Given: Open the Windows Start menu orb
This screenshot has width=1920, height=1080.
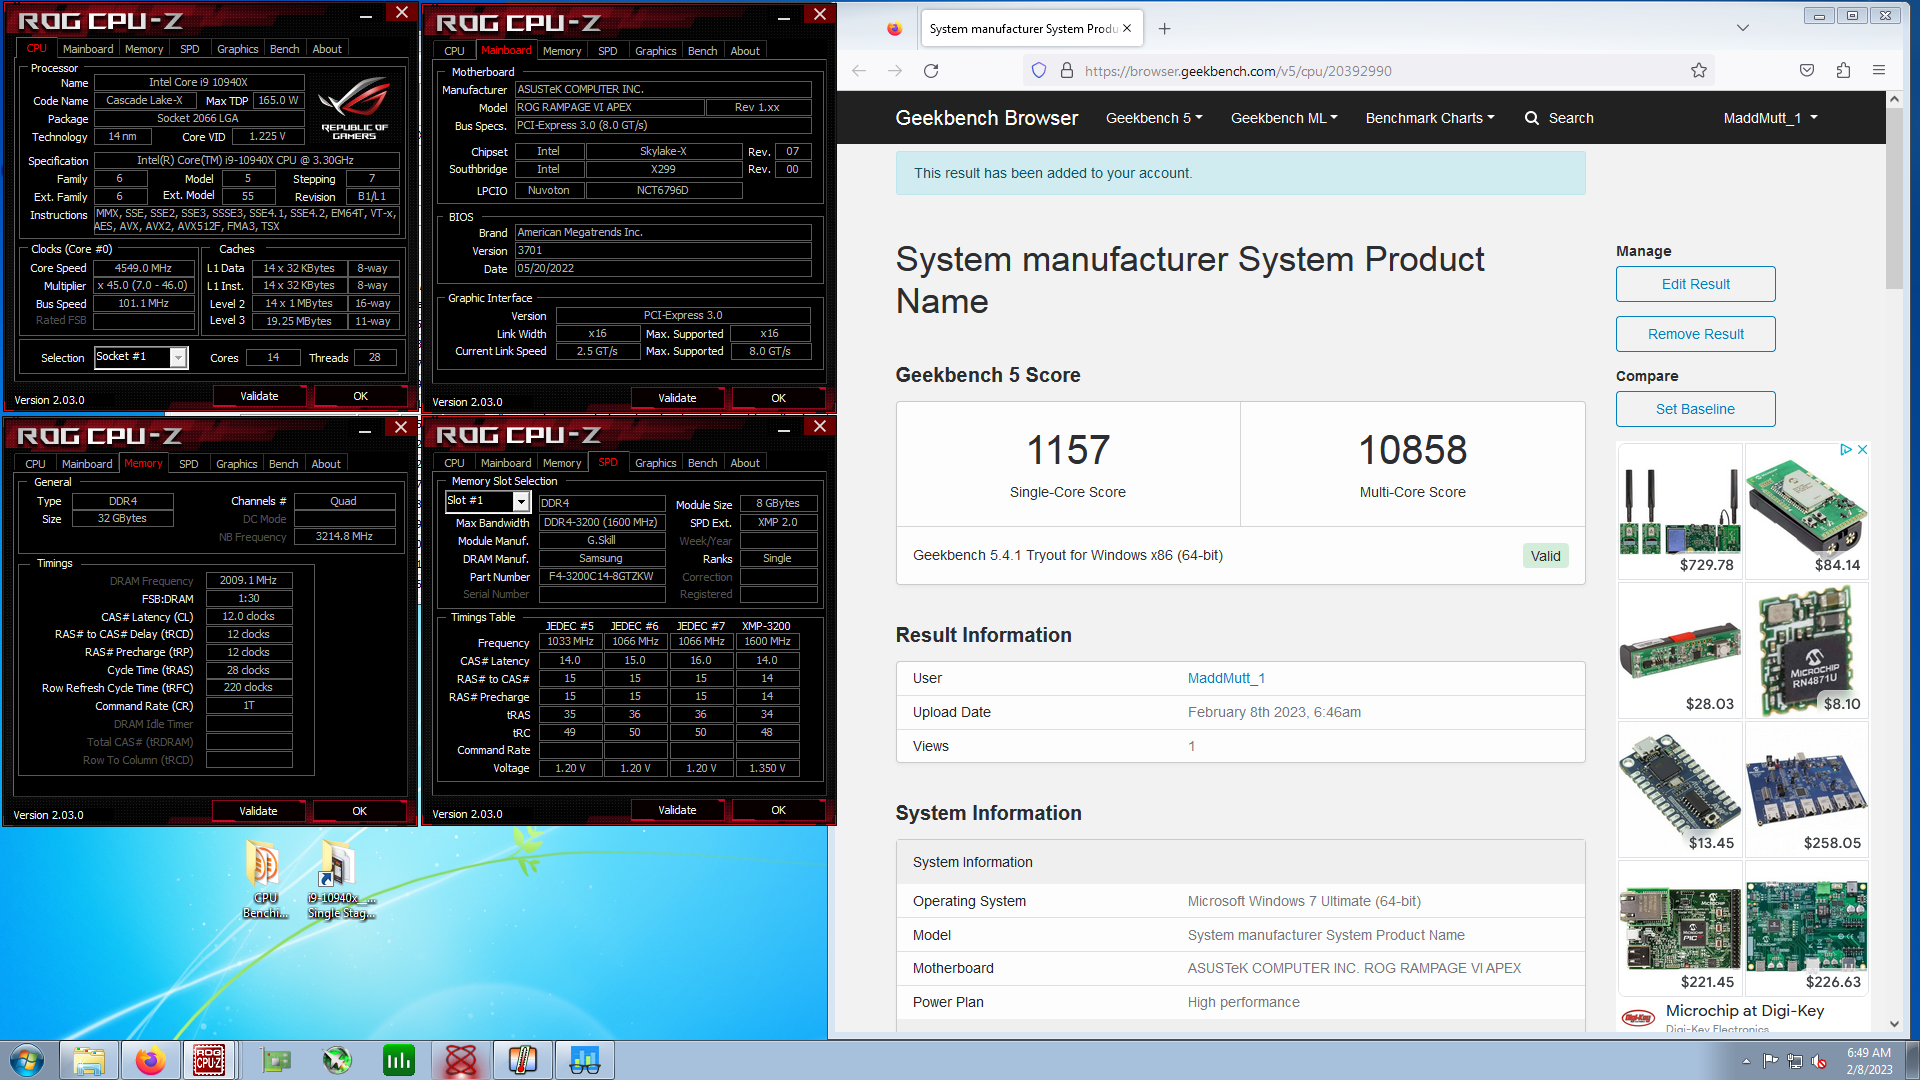Looking at the screenshot, I should coord(27,1060).
